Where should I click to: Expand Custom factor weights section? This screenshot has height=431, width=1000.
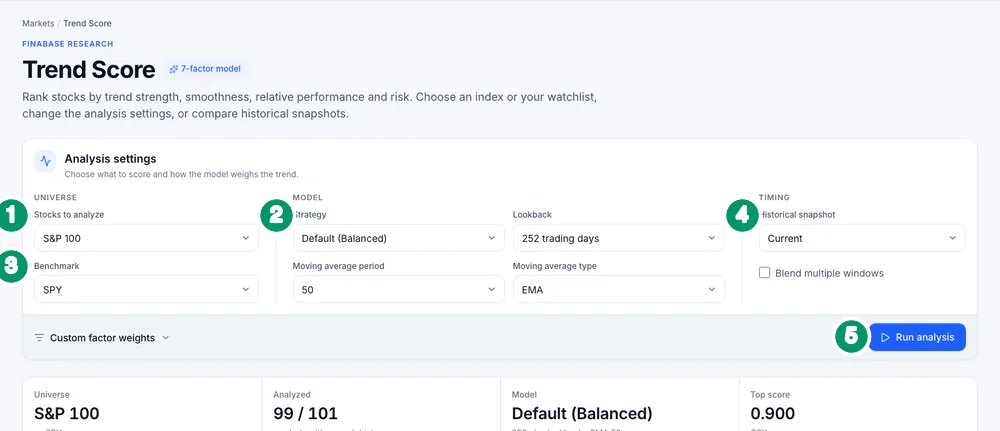click(102, 338)
